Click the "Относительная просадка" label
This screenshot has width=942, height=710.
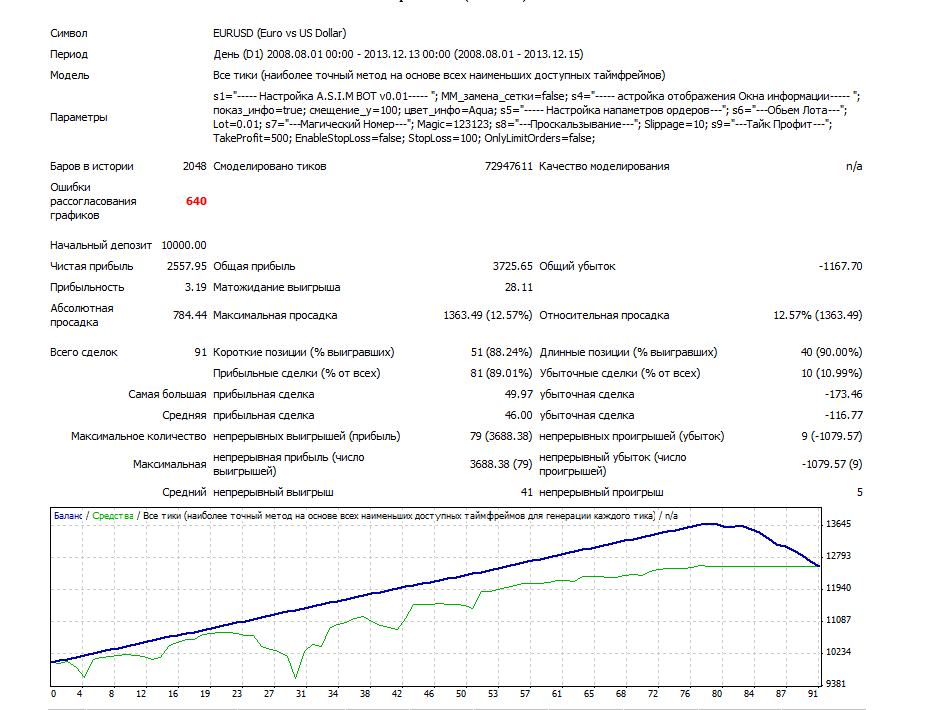pyautogui.click(x=604, y=315)
